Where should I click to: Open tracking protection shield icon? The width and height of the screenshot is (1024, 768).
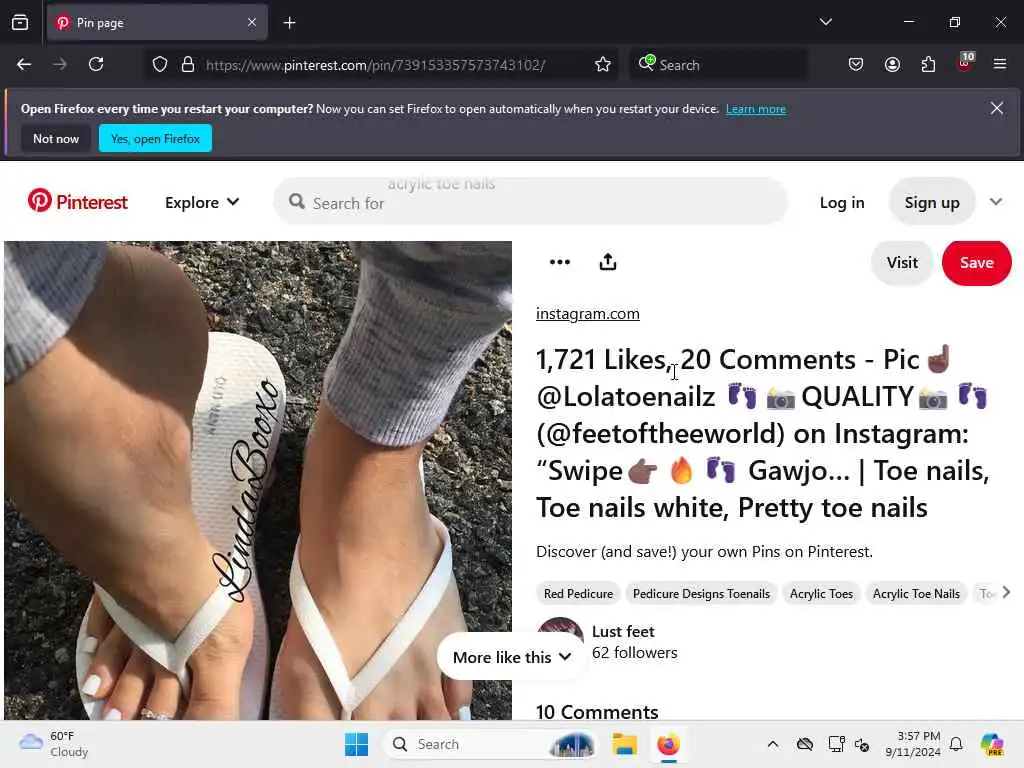160,65
